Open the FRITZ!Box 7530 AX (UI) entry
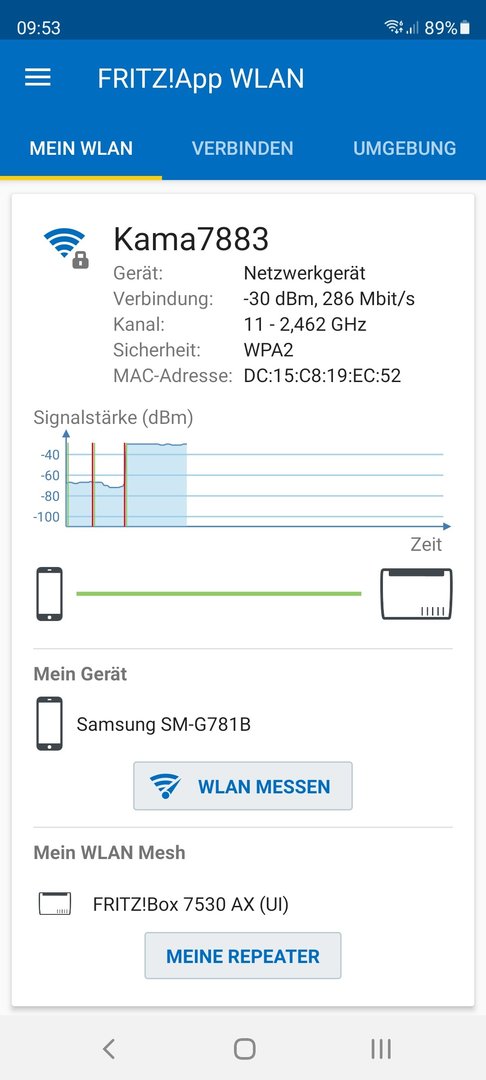The width and height of the screenshot is (486, 1080). (x=191, y=904)
